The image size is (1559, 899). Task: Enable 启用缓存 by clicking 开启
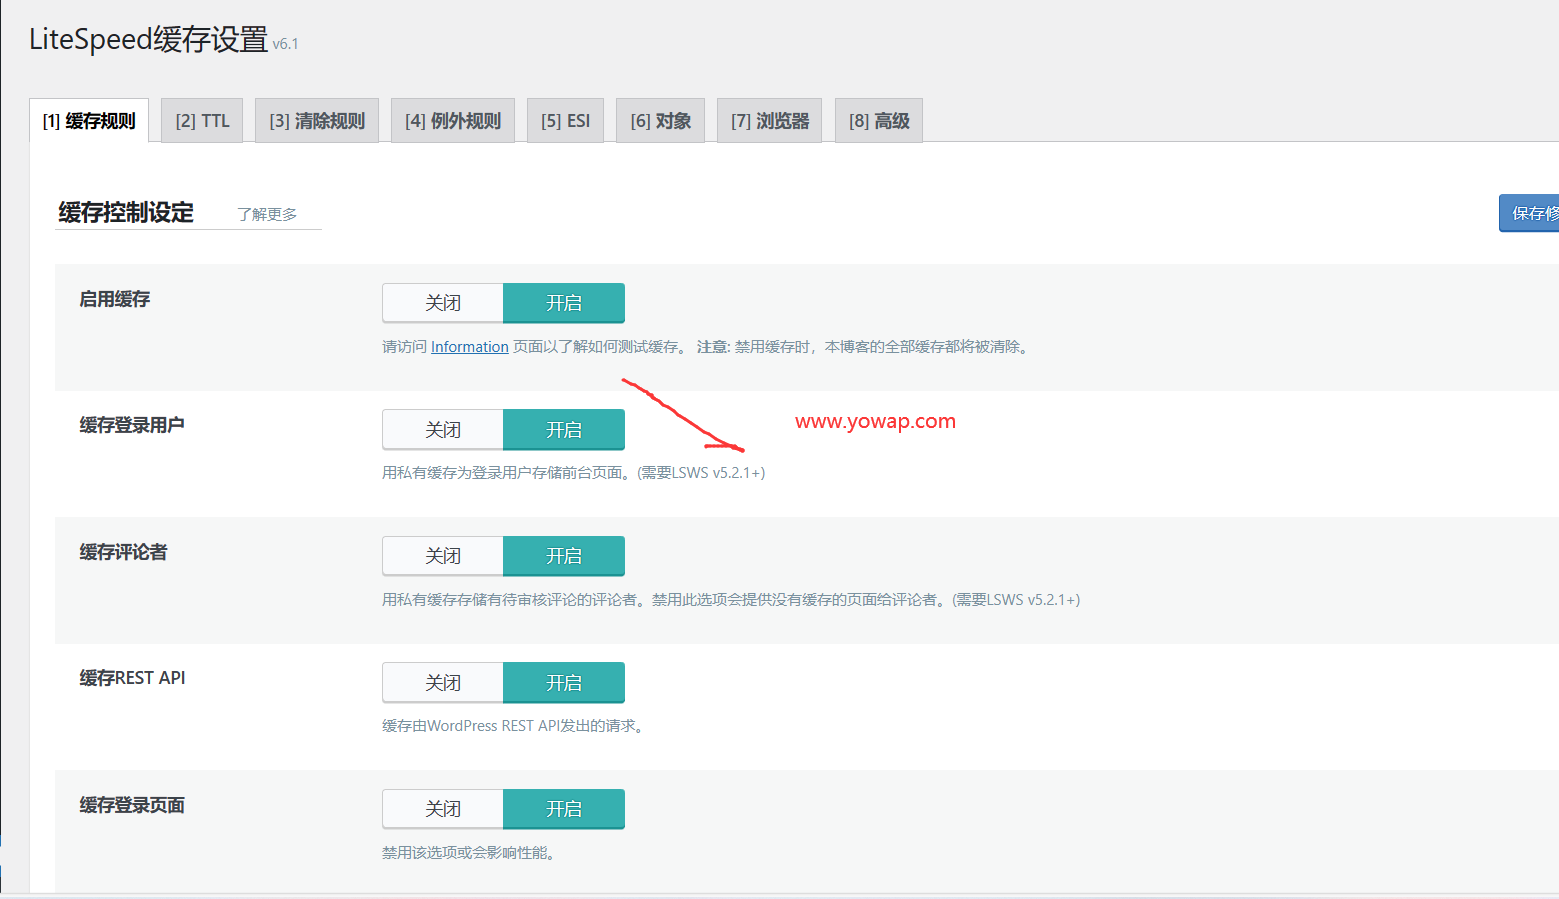(x=564, y=302)
